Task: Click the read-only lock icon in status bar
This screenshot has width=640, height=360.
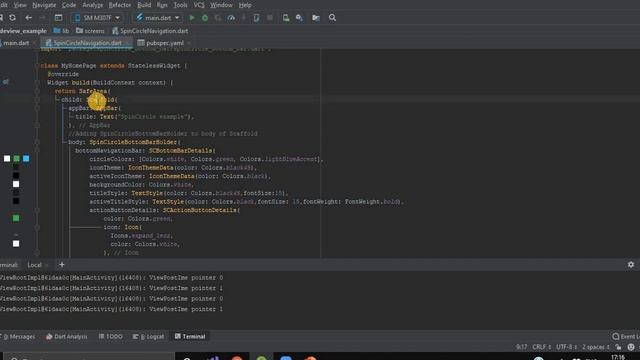Action: [x=618, y=347]
